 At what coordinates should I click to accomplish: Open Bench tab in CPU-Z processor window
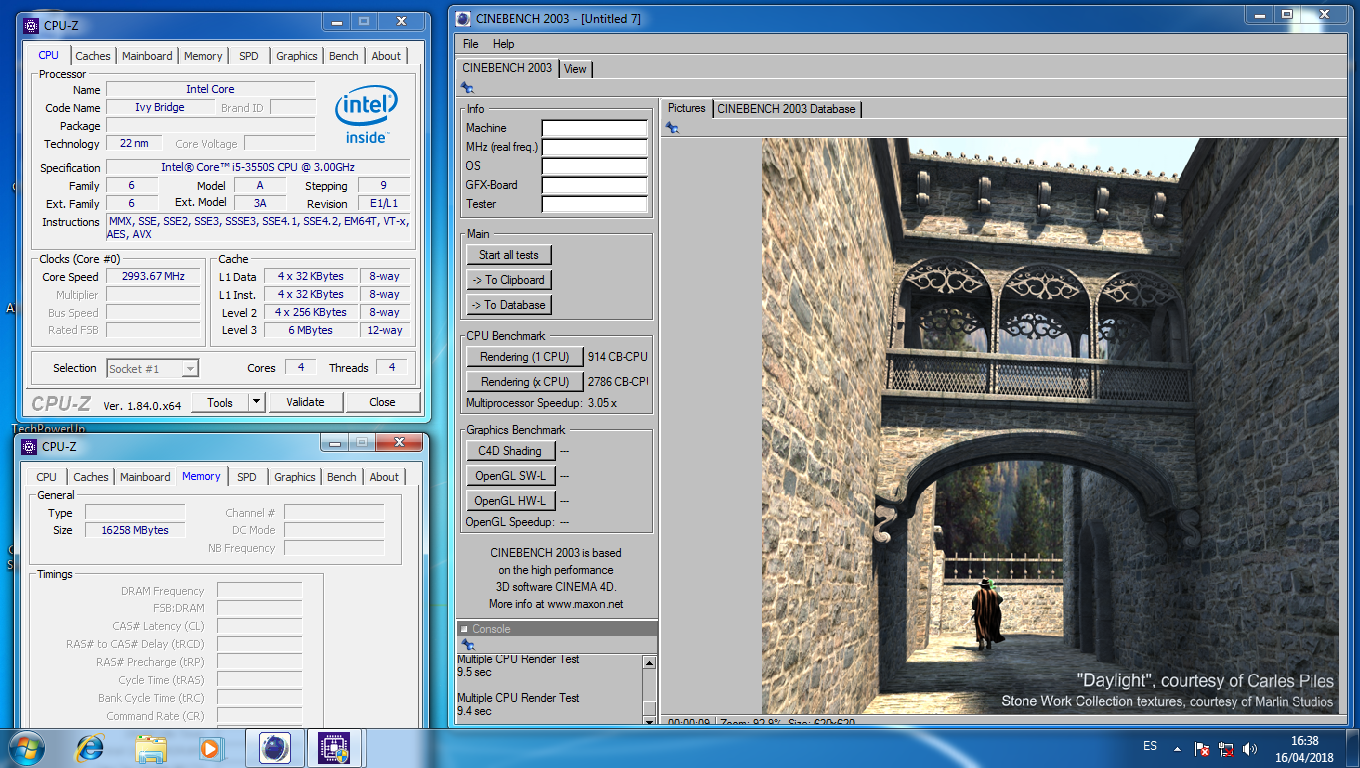(x=344, y=56)
